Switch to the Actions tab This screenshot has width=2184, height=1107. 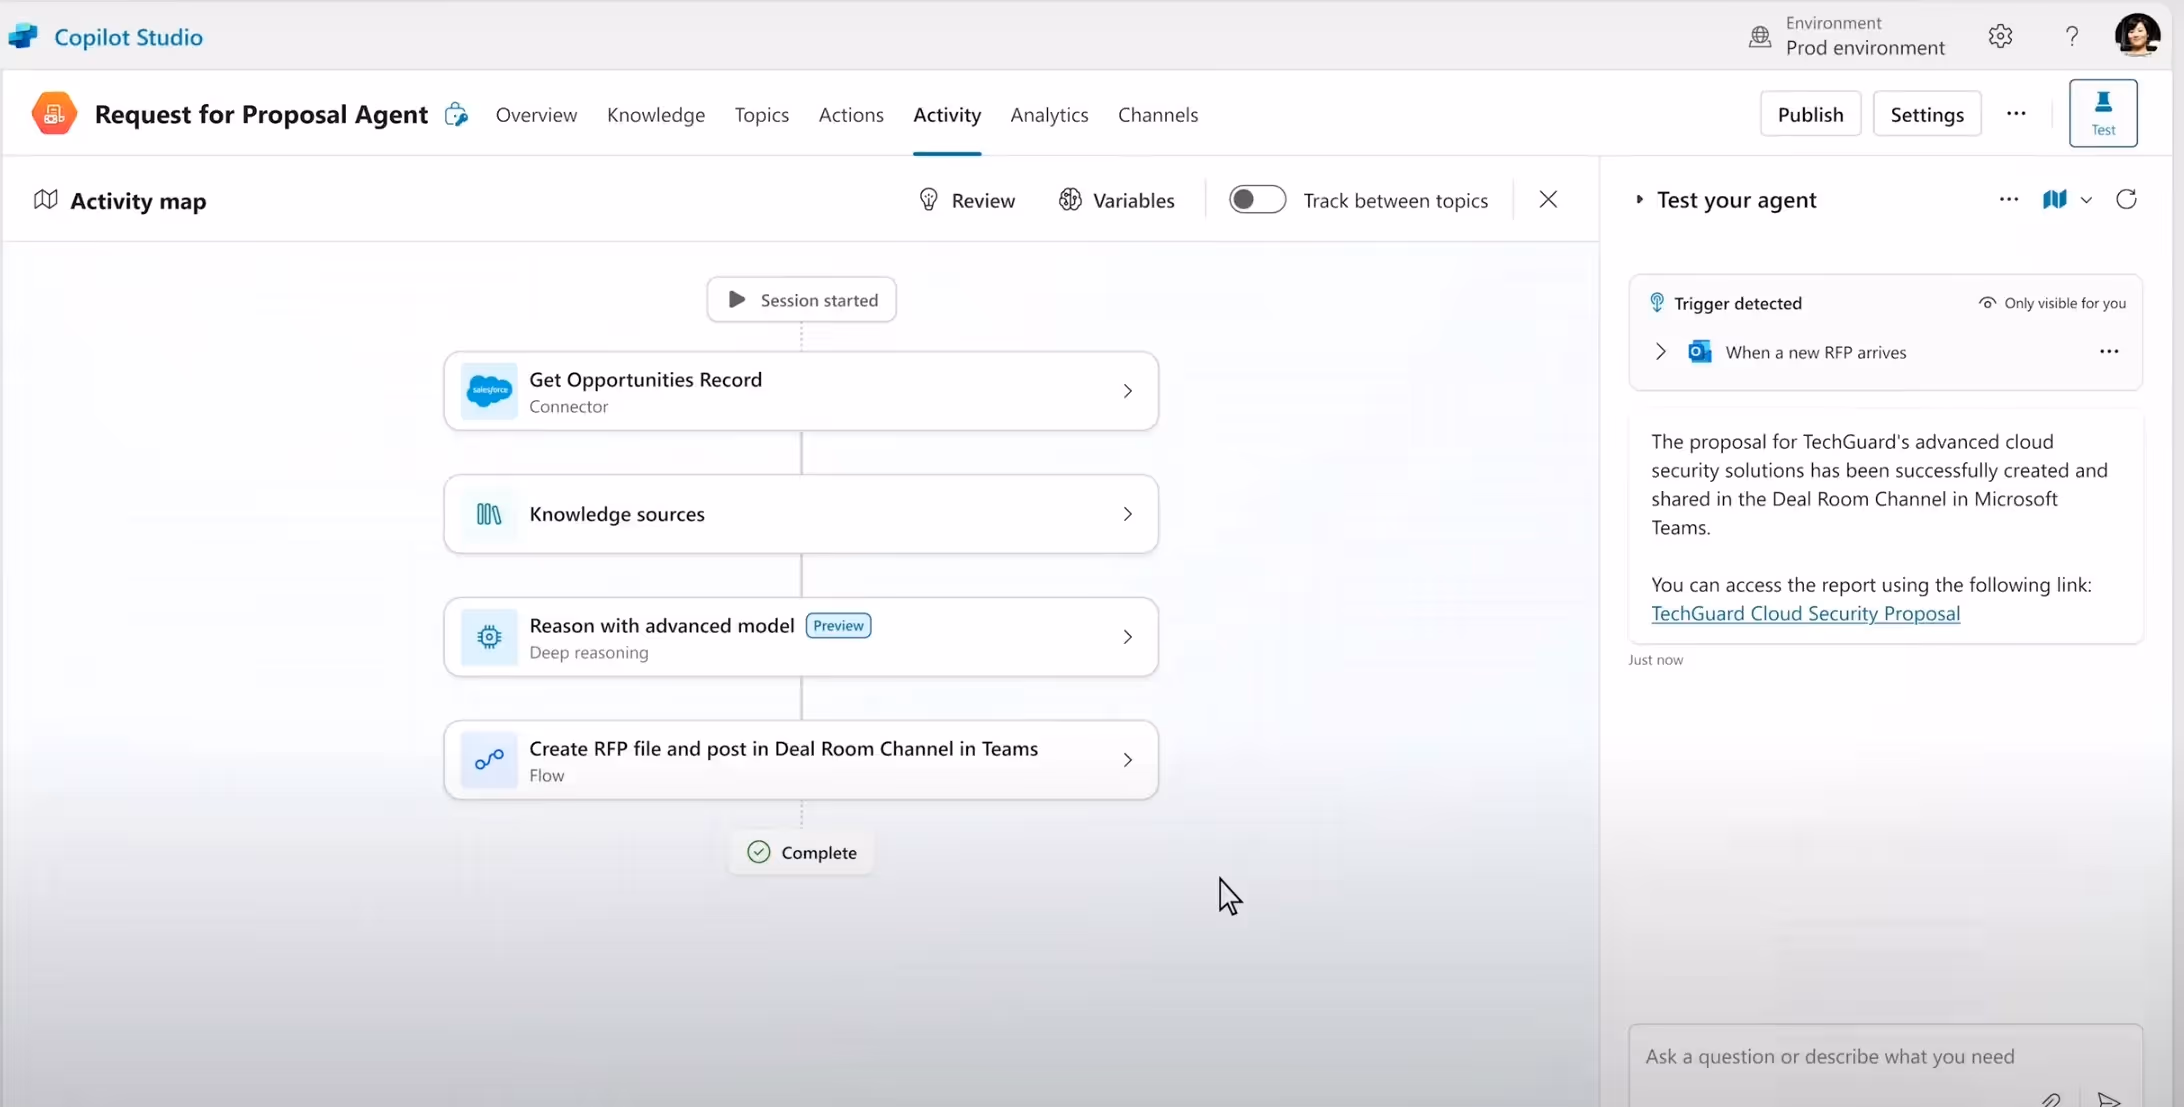click(x=851, y=114)
